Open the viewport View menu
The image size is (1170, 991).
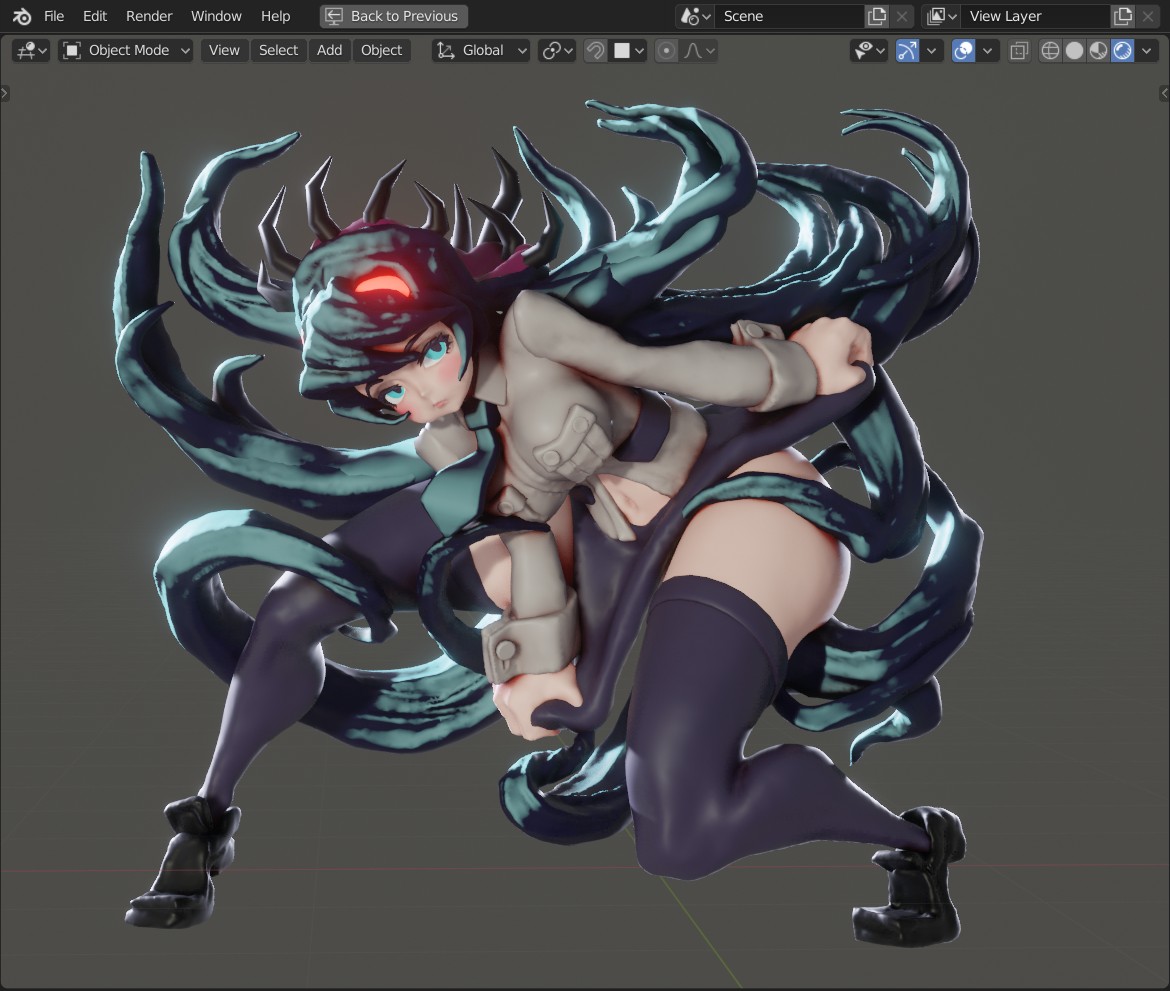(224, 50)
